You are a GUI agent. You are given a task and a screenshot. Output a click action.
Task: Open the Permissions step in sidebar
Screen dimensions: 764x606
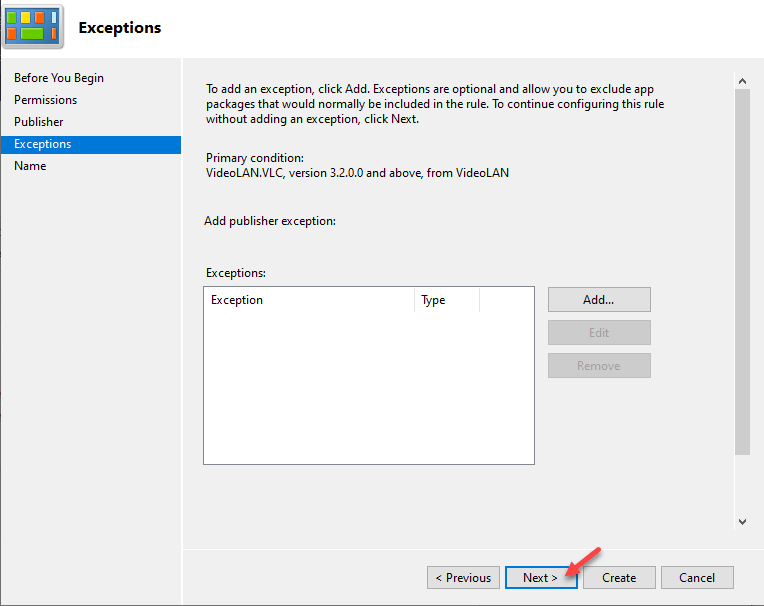(x=45, y=100)
